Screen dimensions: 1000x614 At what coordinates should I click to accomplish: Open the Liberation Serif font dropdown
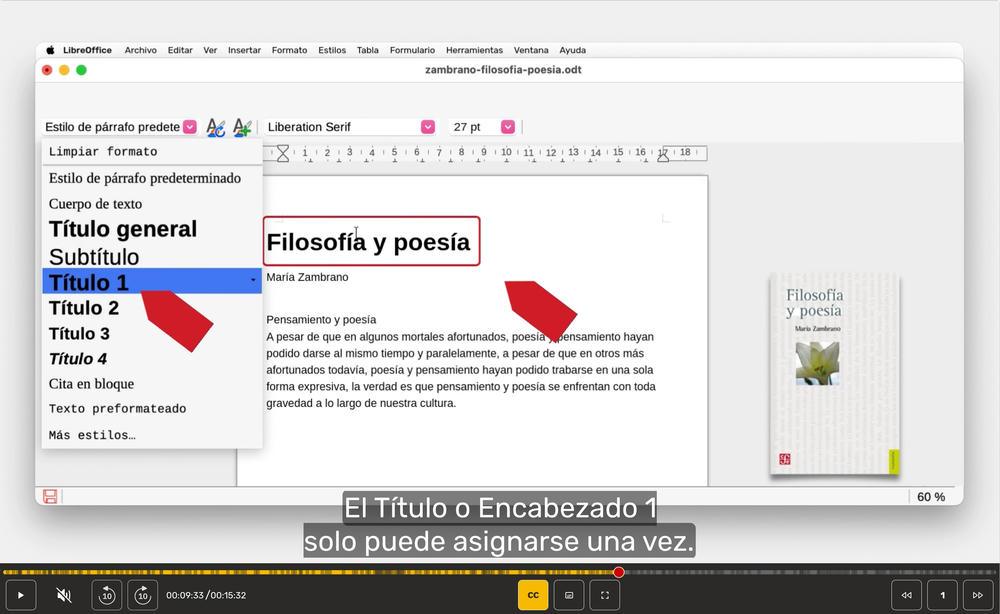click(427, 127)
